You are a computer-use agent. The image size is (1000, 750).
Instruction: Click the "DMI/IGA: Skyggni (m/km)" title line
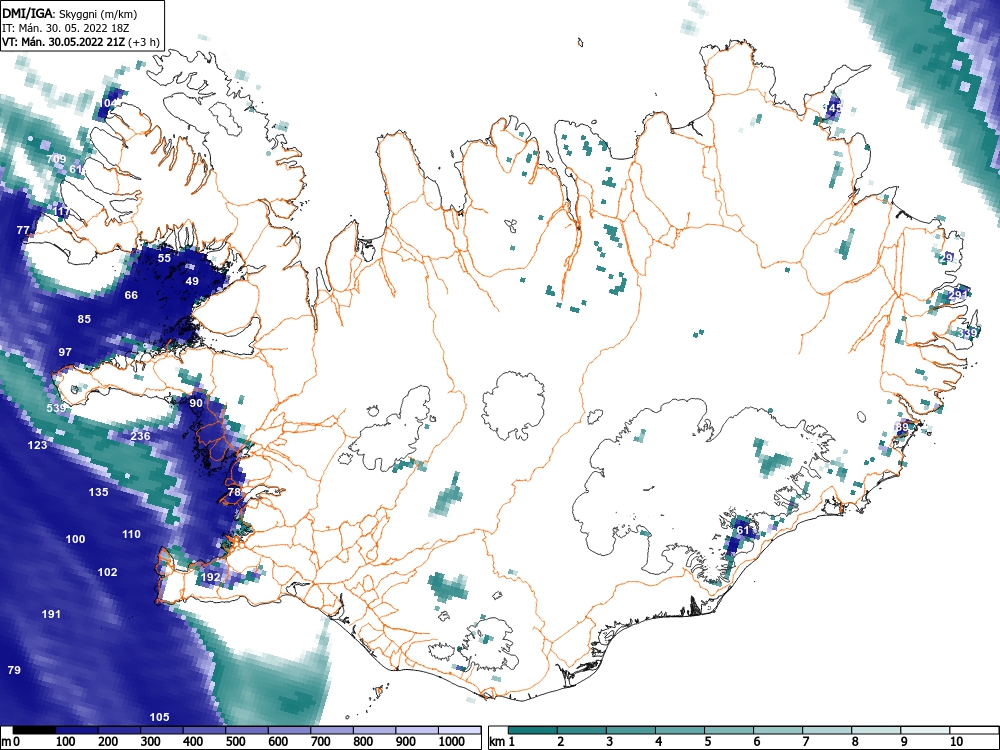(70, 13)
